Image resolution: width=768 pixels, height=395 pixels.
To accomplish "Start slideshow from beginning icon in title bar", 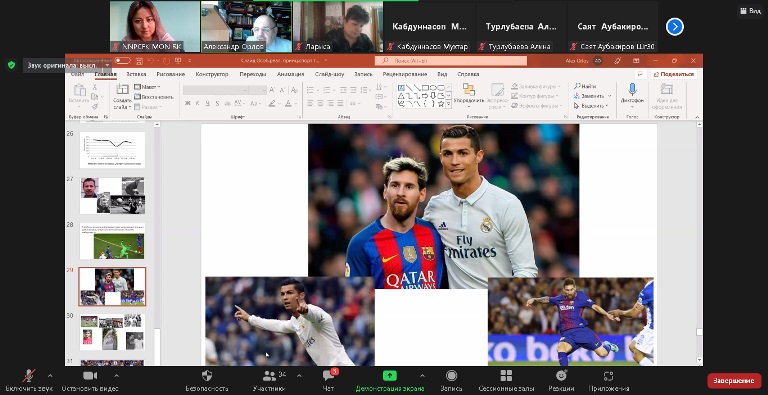I will 178,61.
